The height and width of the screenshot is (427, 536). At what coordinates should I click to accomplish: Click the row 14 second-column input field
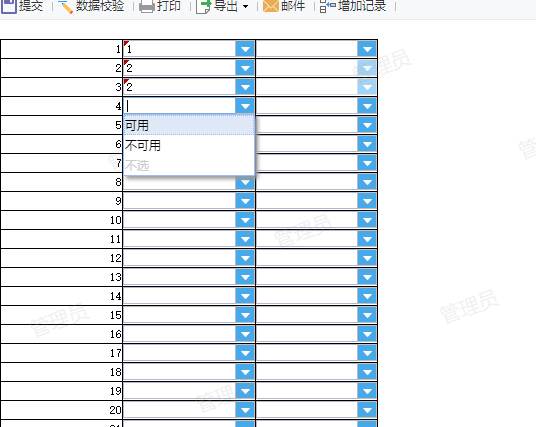coord(307,296)
